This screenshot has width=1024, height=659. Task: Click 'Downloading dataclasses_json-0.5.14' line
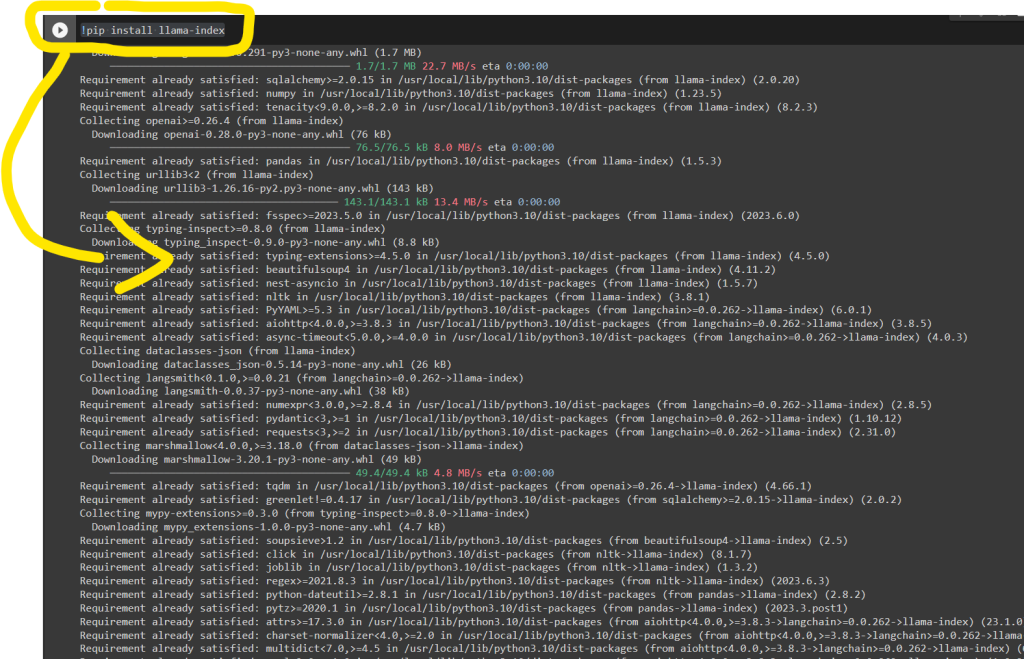pos(271,364)
